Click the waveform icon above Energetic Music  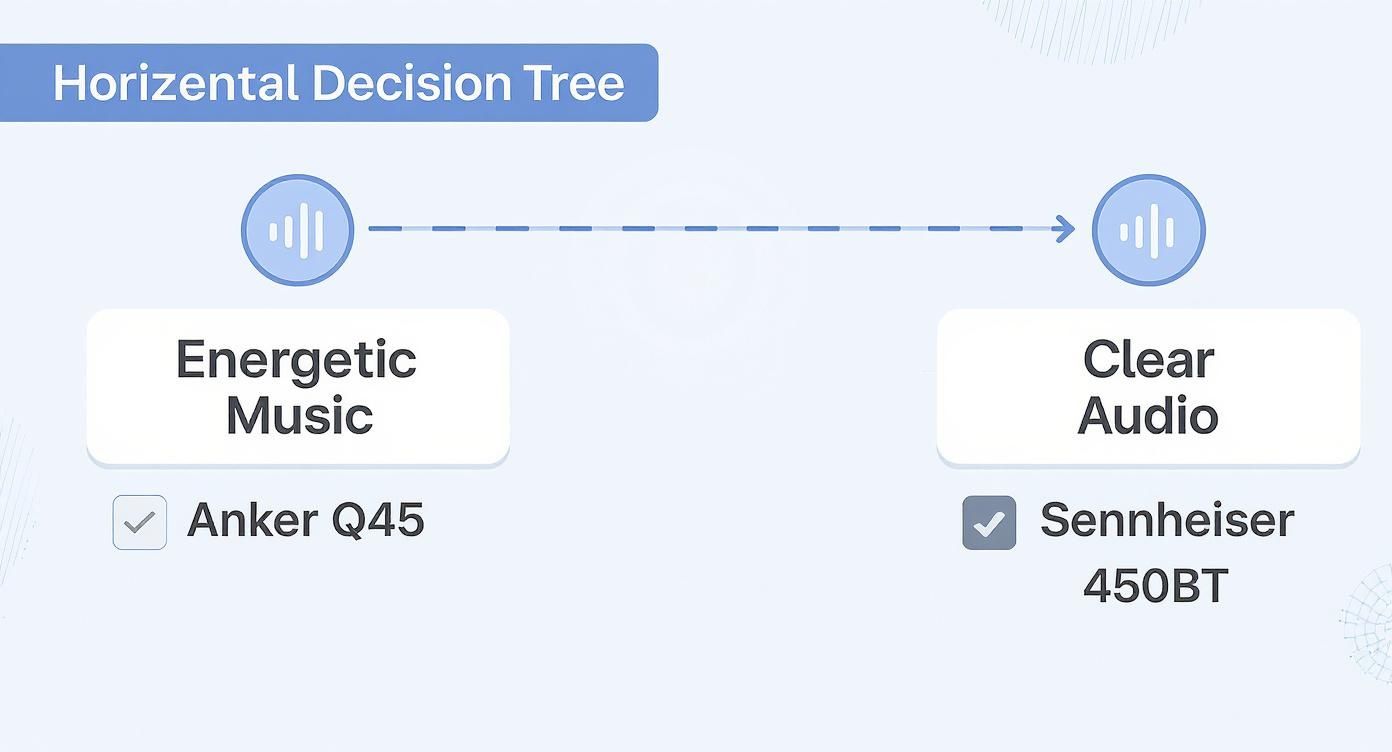point(298,230)
